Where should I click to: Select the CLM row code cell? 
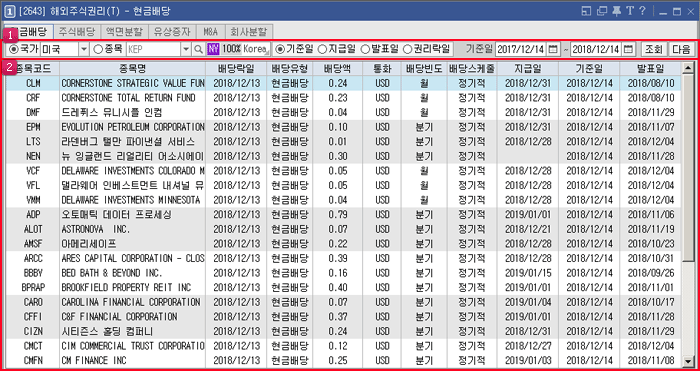click(33, 83)
